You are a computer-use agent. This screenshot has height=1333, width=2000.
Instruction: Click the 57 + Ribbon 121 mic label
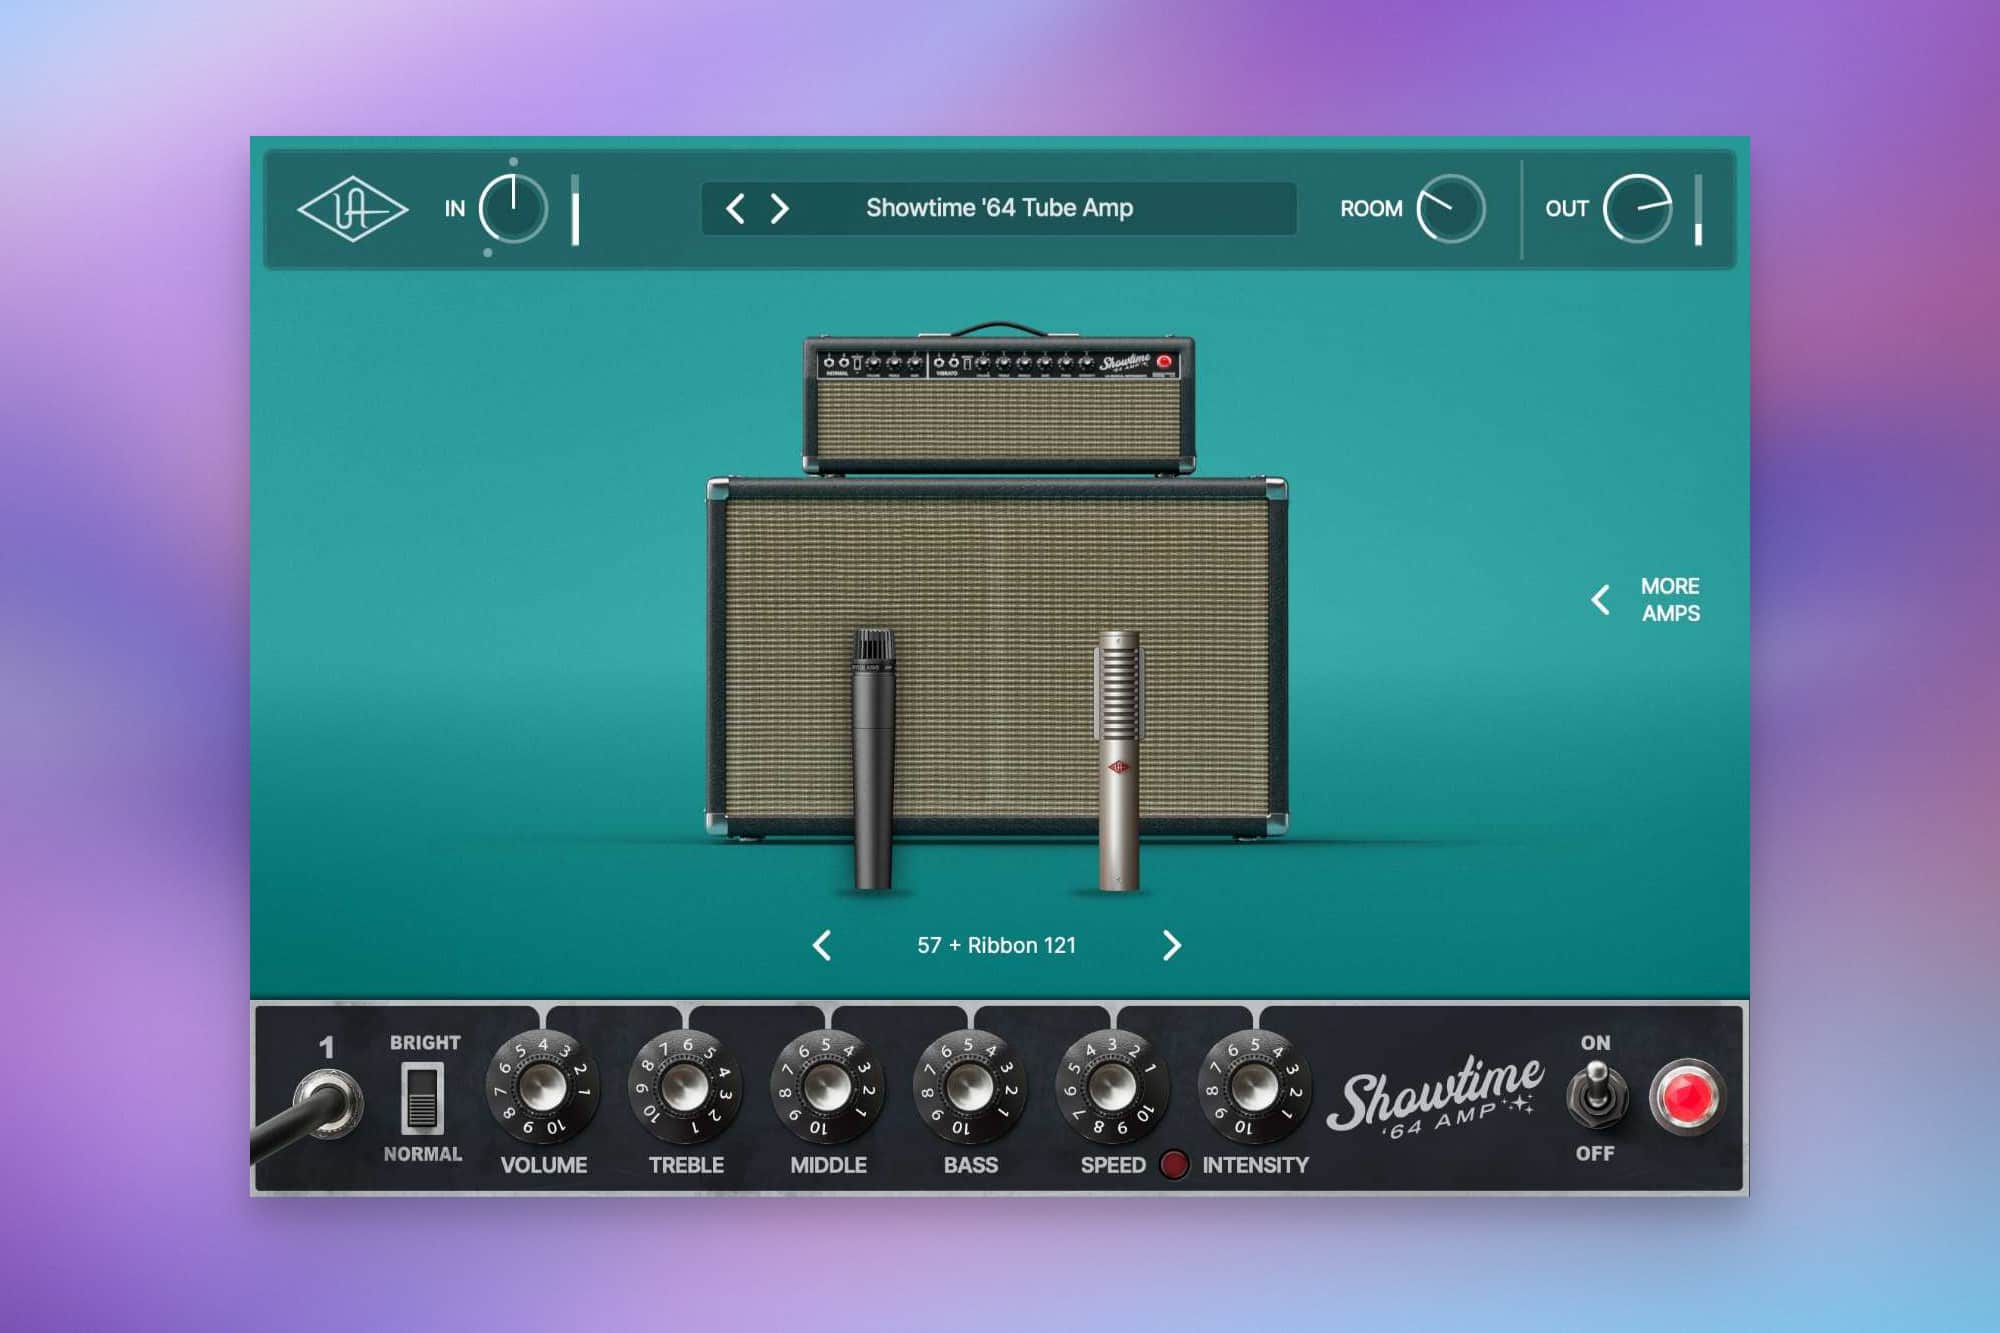point(996,945)
